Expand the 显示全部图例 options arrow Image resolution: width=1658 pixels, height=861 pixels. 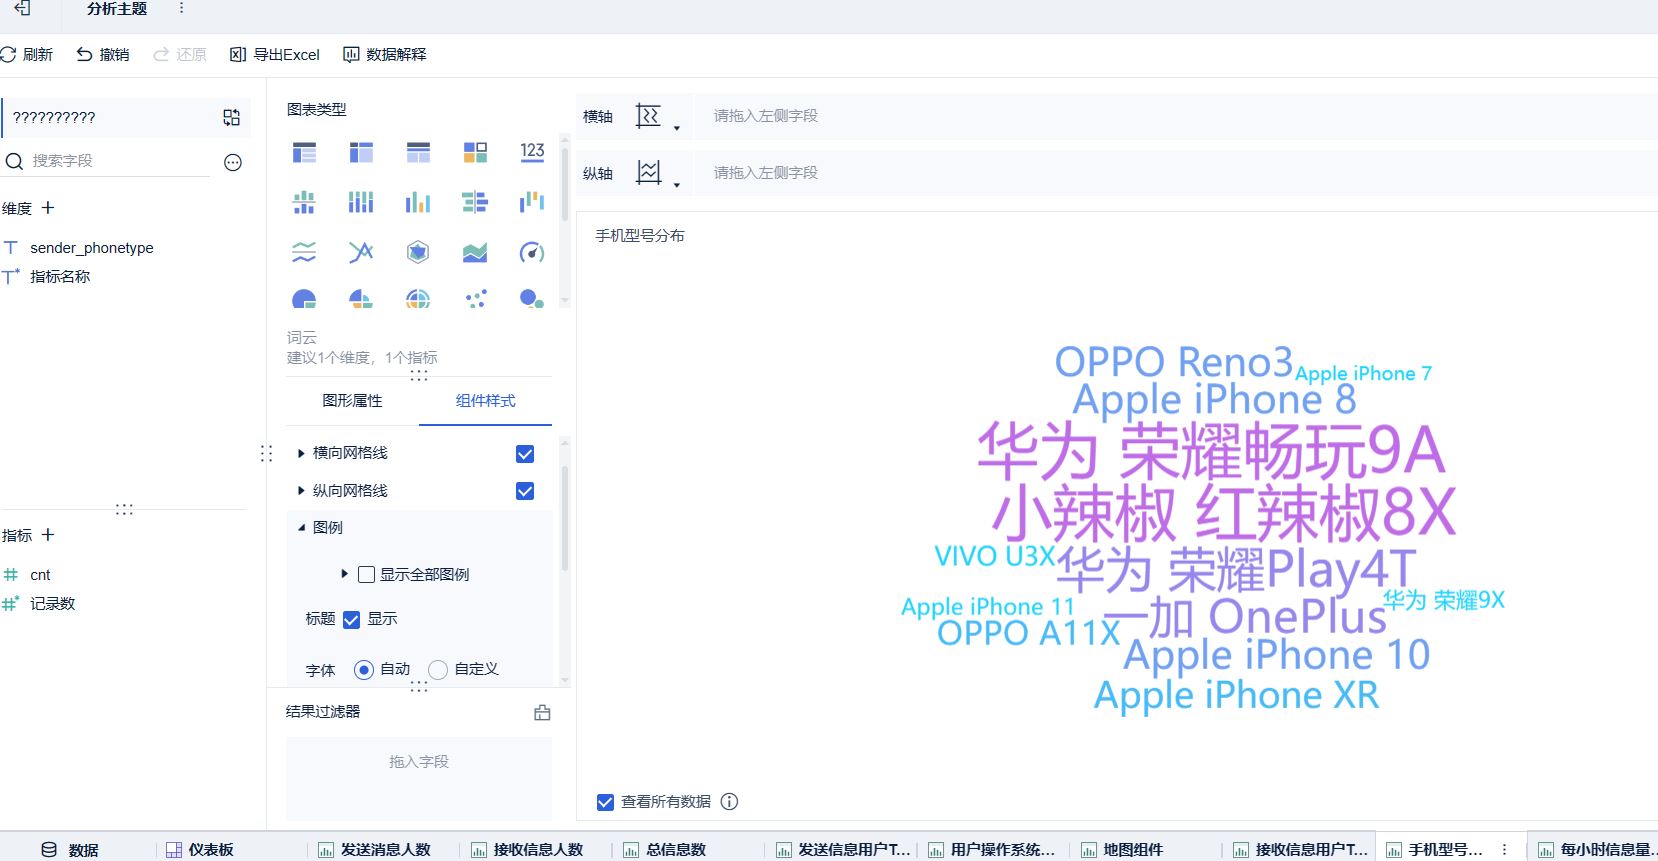point(344,574)
